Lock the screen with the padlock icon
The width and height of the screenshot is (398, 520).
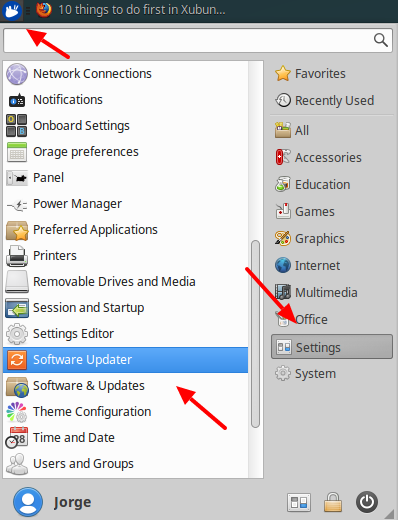pos(333,502)
